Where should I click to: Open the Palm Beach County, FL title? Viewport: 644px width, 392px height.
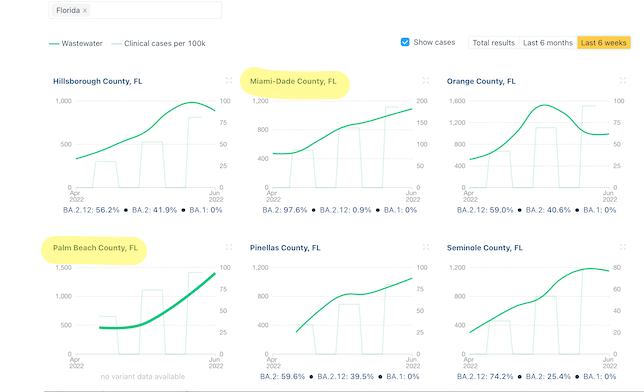[95, 248]
